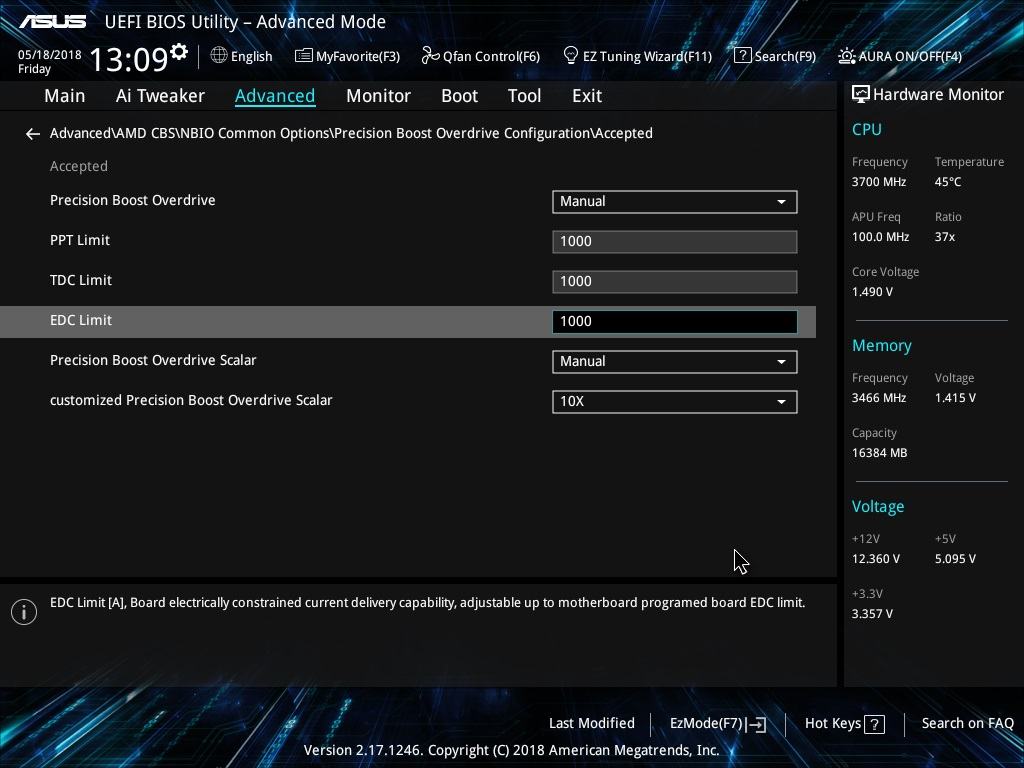
Task: Click +12V reading 12.360 V
Action: click(875, 559)
